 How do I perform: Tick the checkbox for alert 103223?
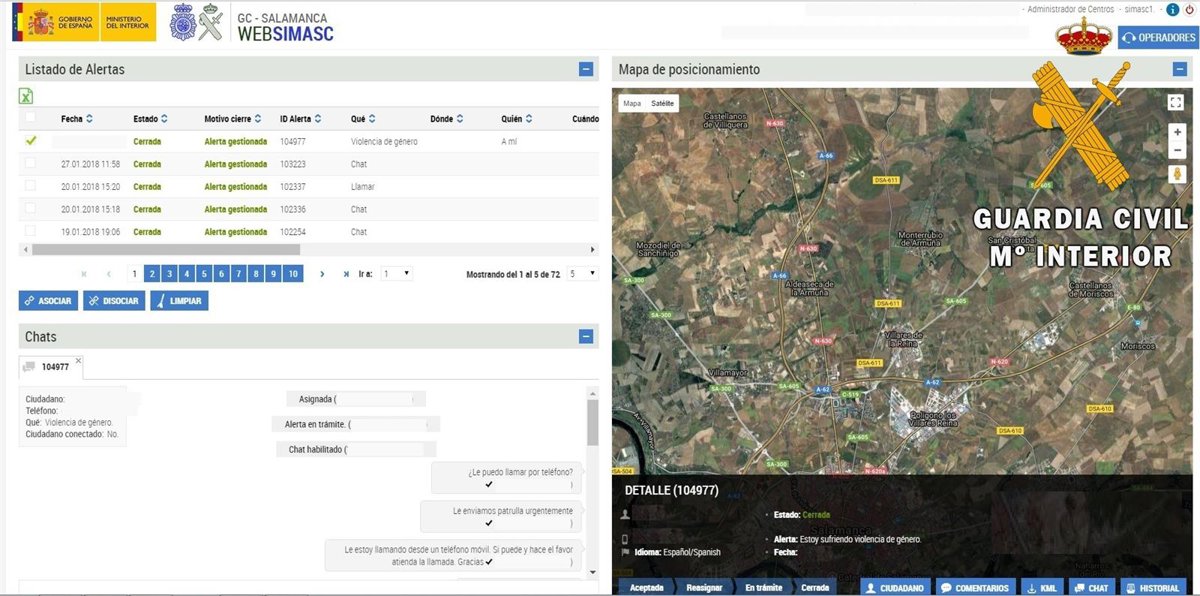(x=30, y=164)
